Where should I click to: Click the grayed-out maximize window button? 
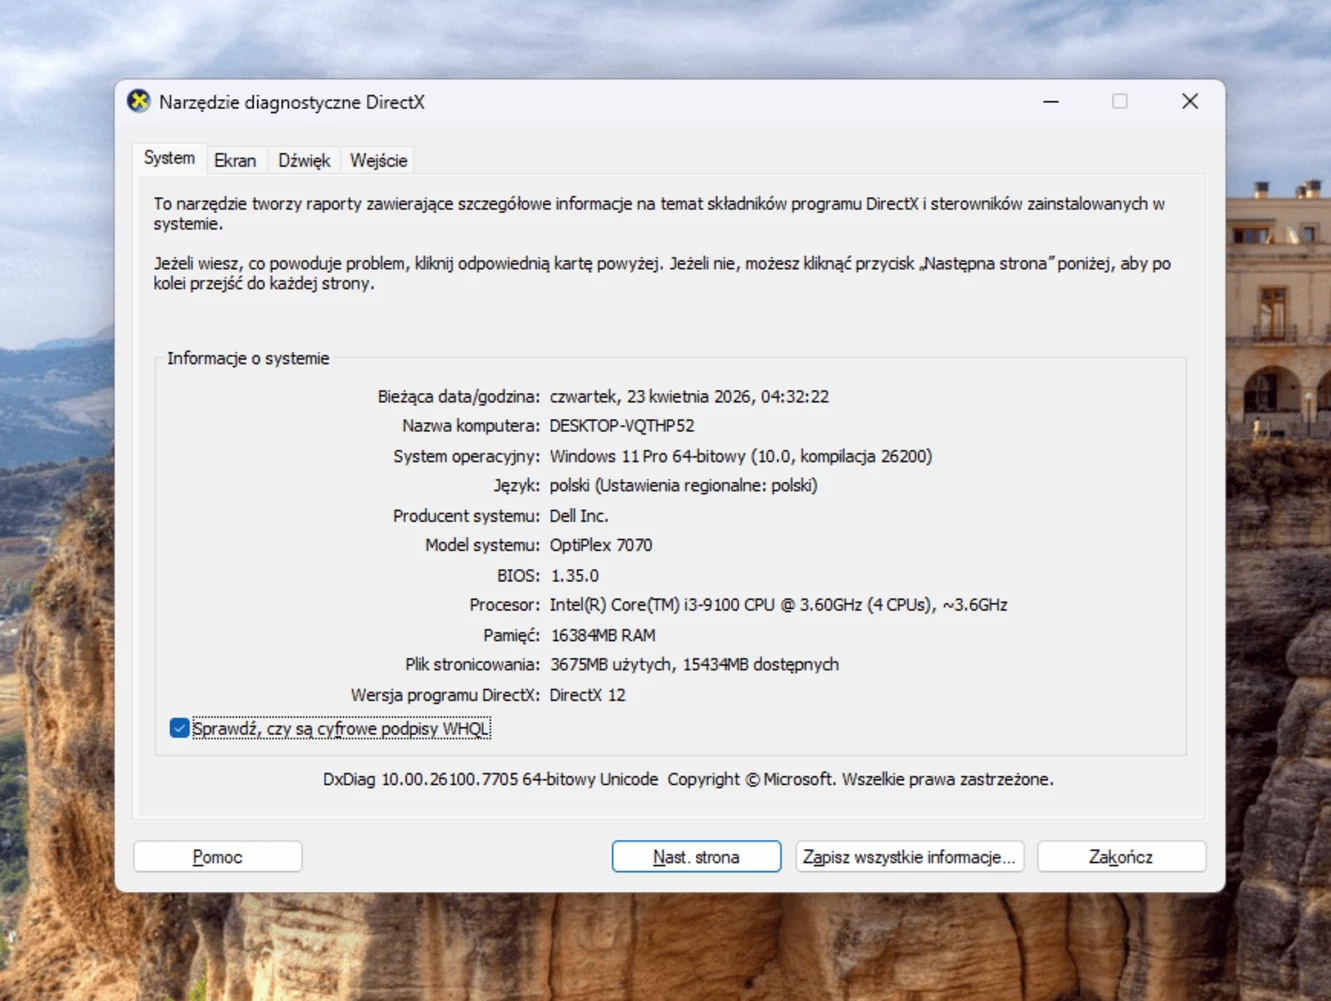[x=1119, y=101]
